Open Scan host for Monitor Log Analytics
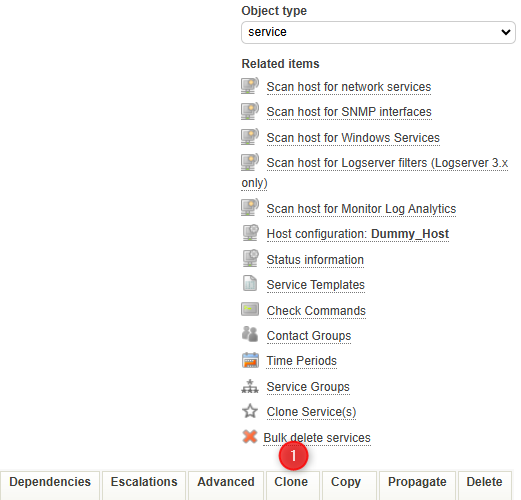521x500 pixels. click(361, 209)
